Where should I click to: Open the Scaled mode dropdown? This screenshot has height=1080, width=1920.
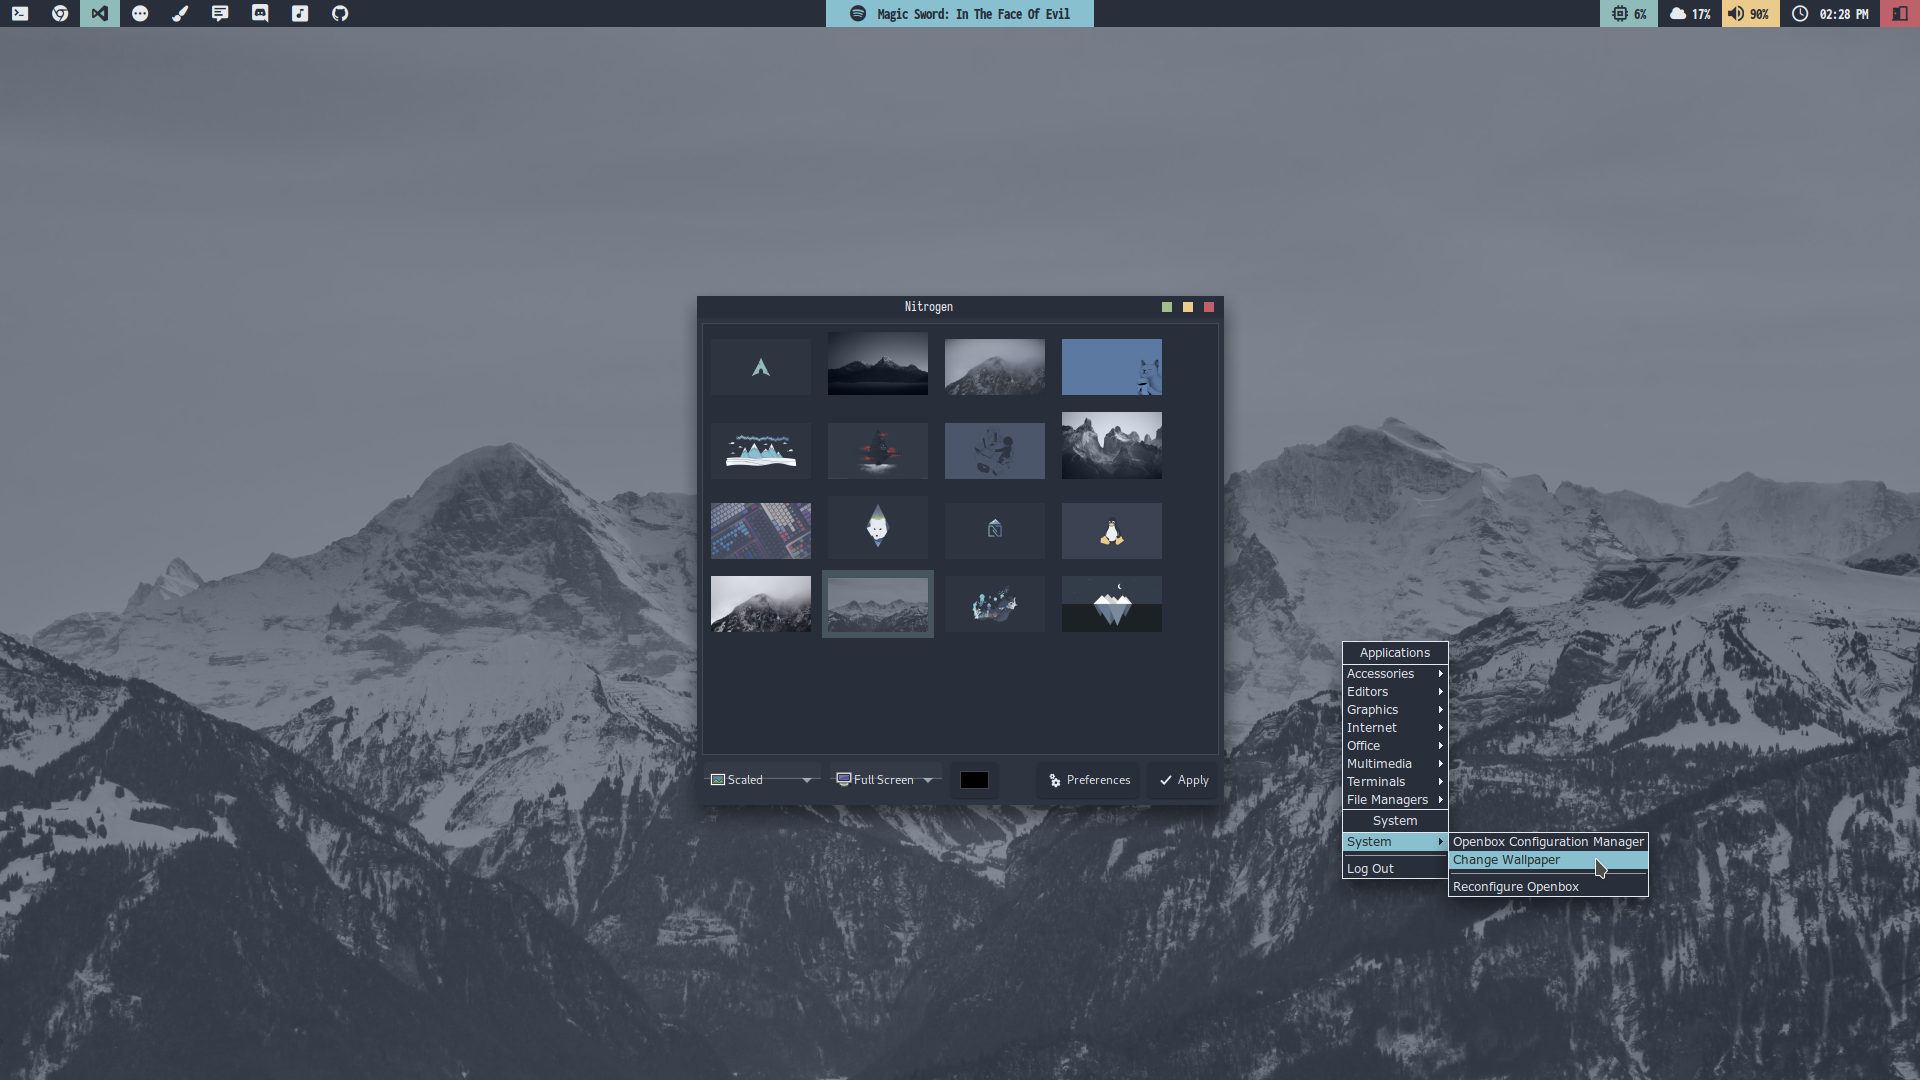pos(762,780)
